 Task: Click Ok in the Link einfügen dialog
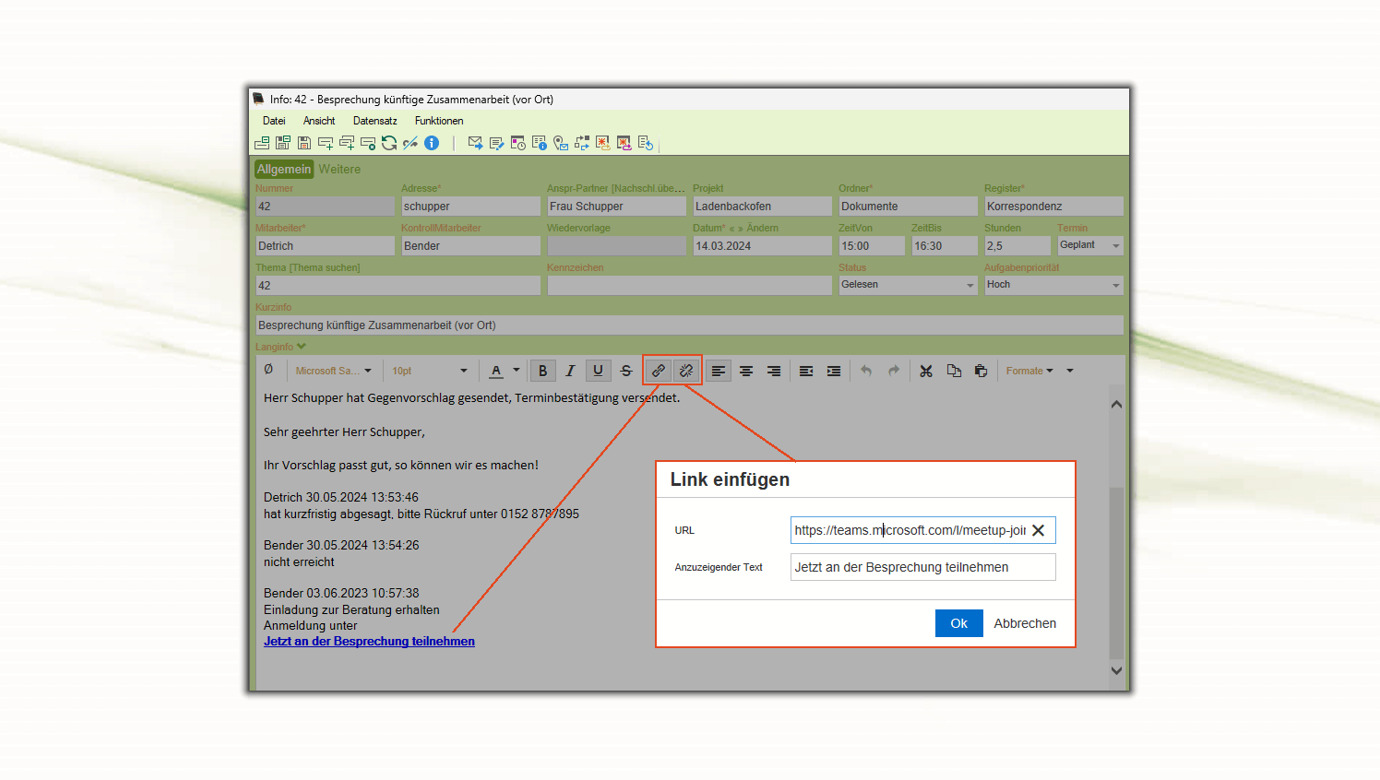958,623
